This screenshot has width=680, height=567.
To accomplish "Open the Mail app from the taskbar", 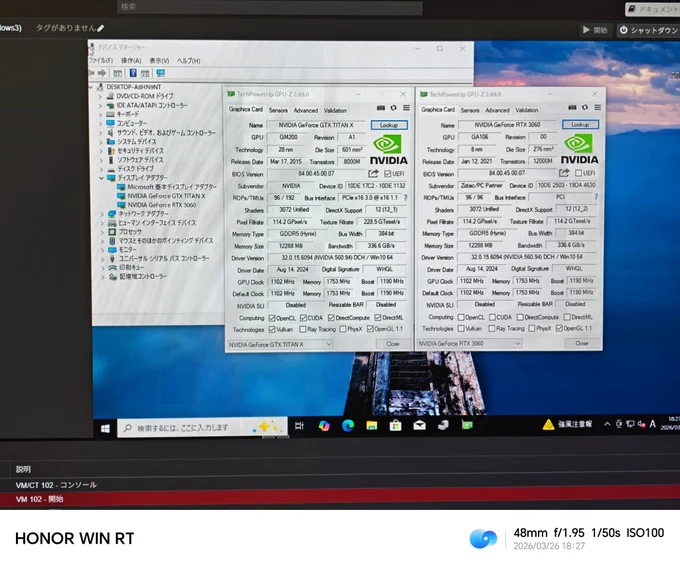I will click(419, 426).
